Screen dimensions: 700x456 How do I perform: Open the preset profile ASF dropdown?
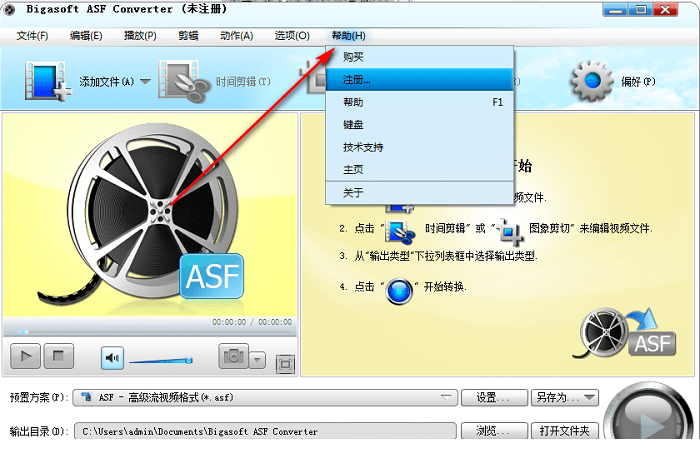tap(265, 397)
